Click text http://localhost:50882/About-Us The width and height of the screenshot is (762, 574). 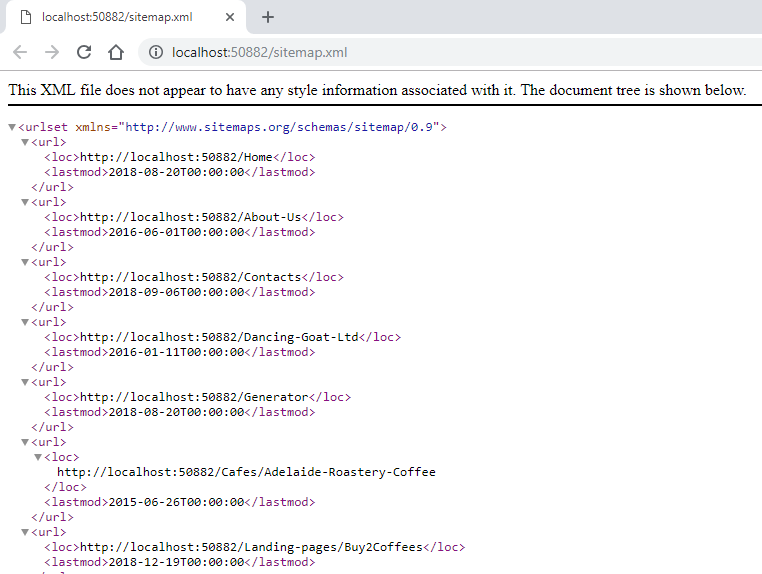[x=190, y=217]
